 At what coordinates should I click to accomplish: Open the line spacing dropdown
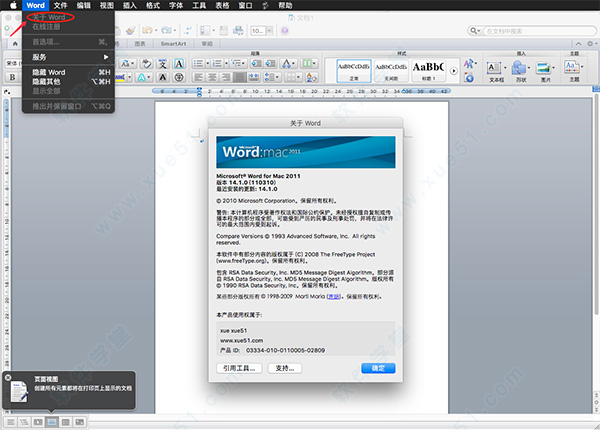click(x=277, y=78)
